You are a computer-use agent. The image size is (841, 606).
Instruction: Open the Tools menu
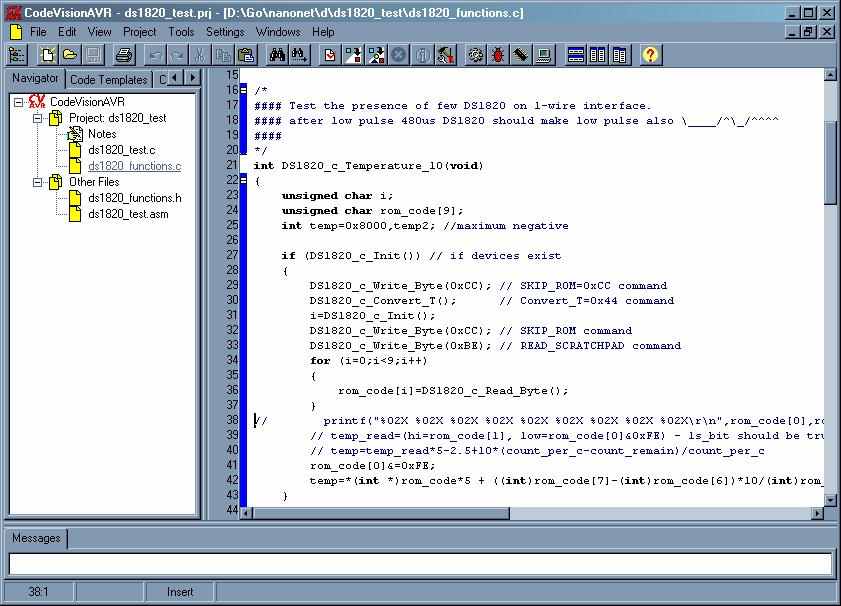(181, 32)
